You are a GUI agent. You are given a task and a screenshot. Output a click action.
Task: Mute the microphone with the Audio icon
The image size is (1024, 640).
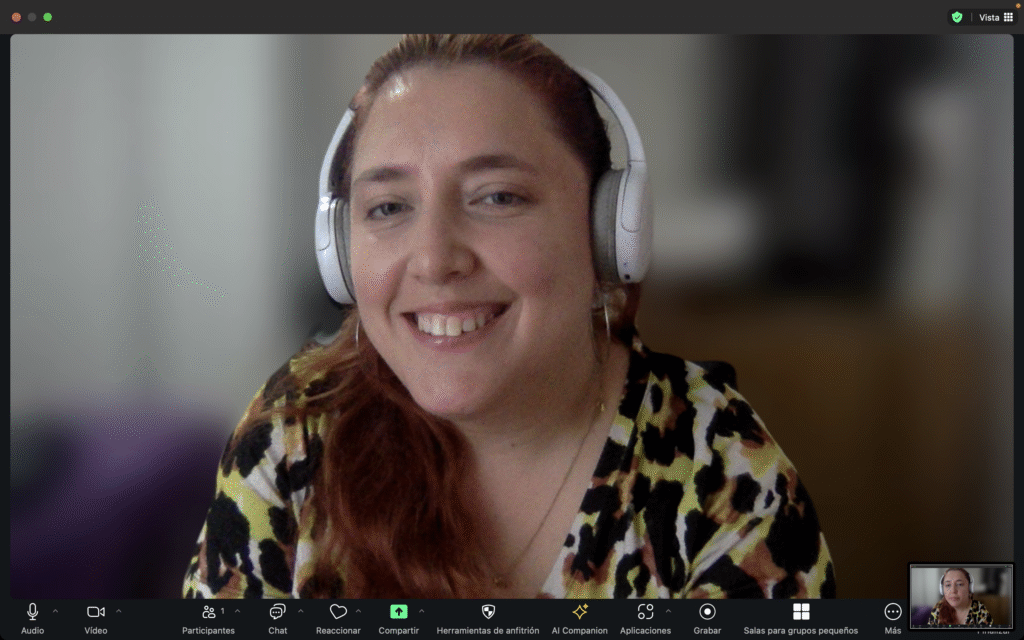pyautogui.click(x=32, y=611)
